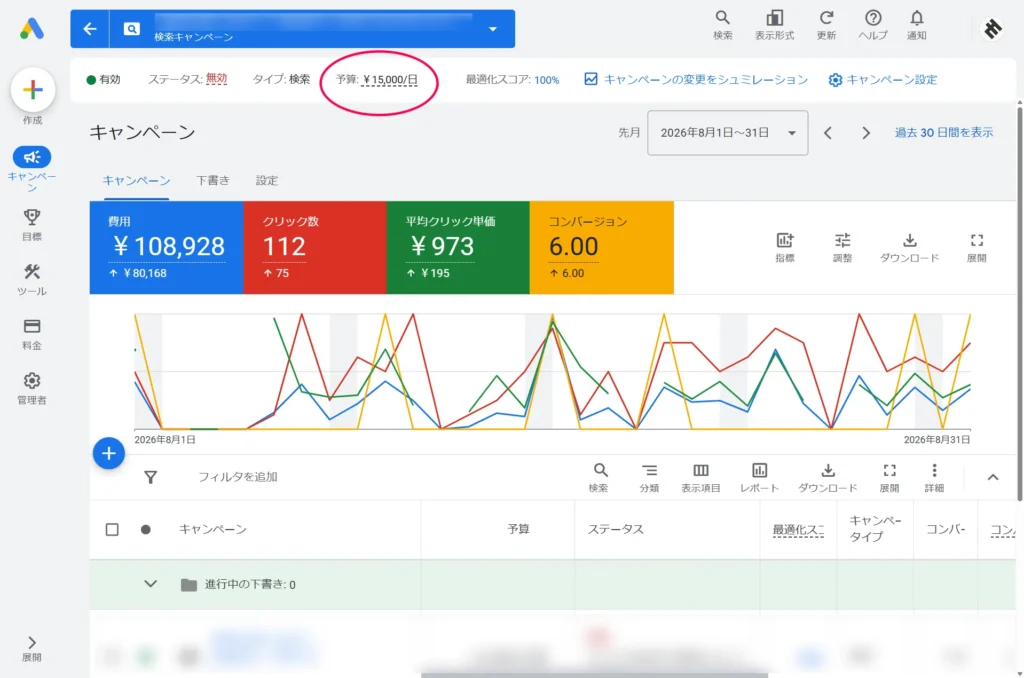Click 過去 30 日間を表示 link
Screen dimensions: 1024x678
(x=944, y=133)
